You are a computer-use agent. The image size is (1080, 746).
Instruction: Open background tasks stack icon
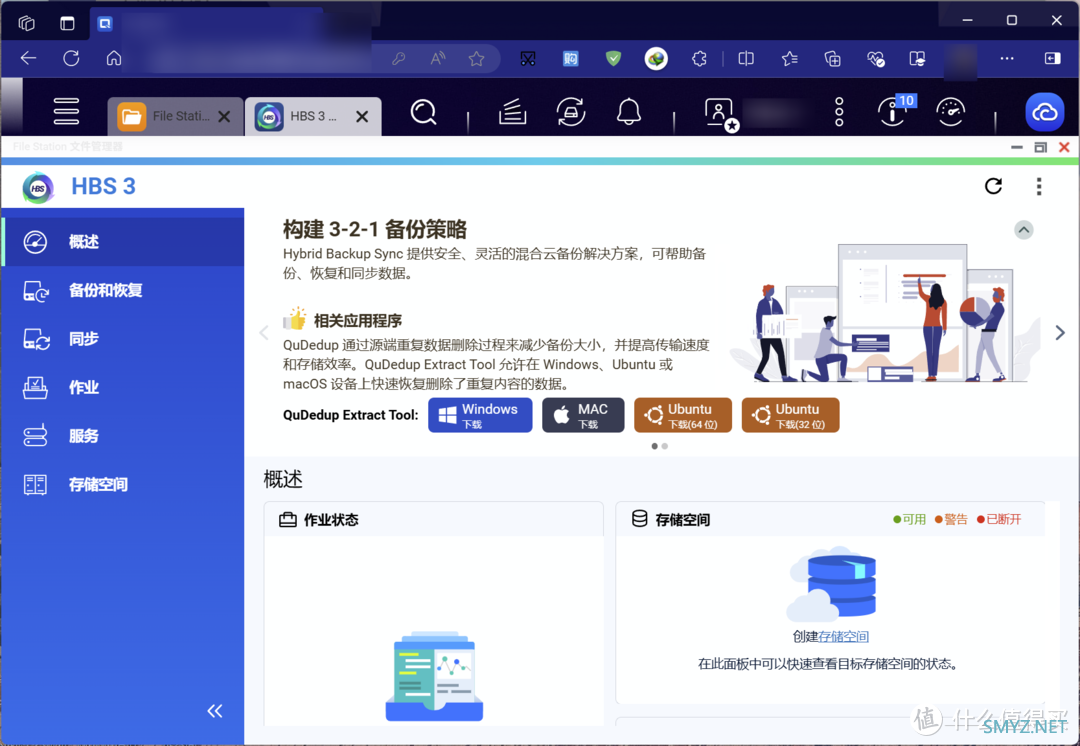pos(512,112)
